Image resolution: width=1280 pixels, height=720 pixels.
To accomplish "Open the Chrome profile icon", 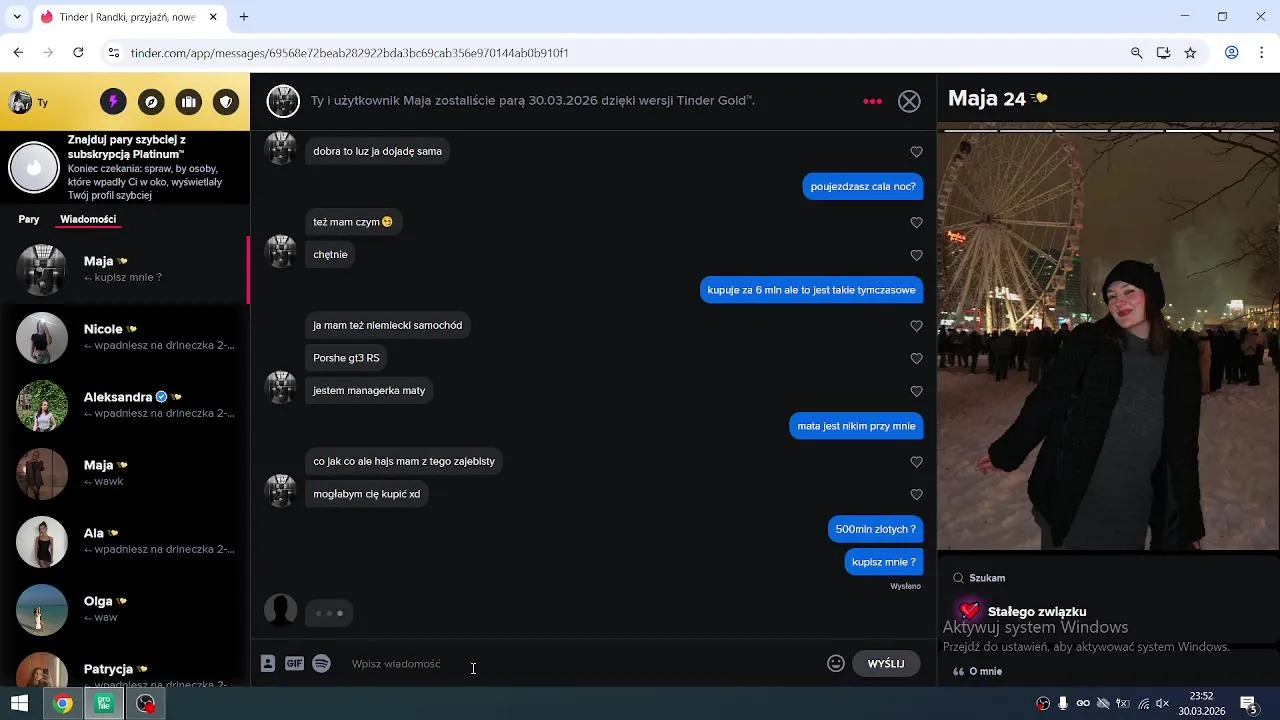I will click(x=1232, y=53).
